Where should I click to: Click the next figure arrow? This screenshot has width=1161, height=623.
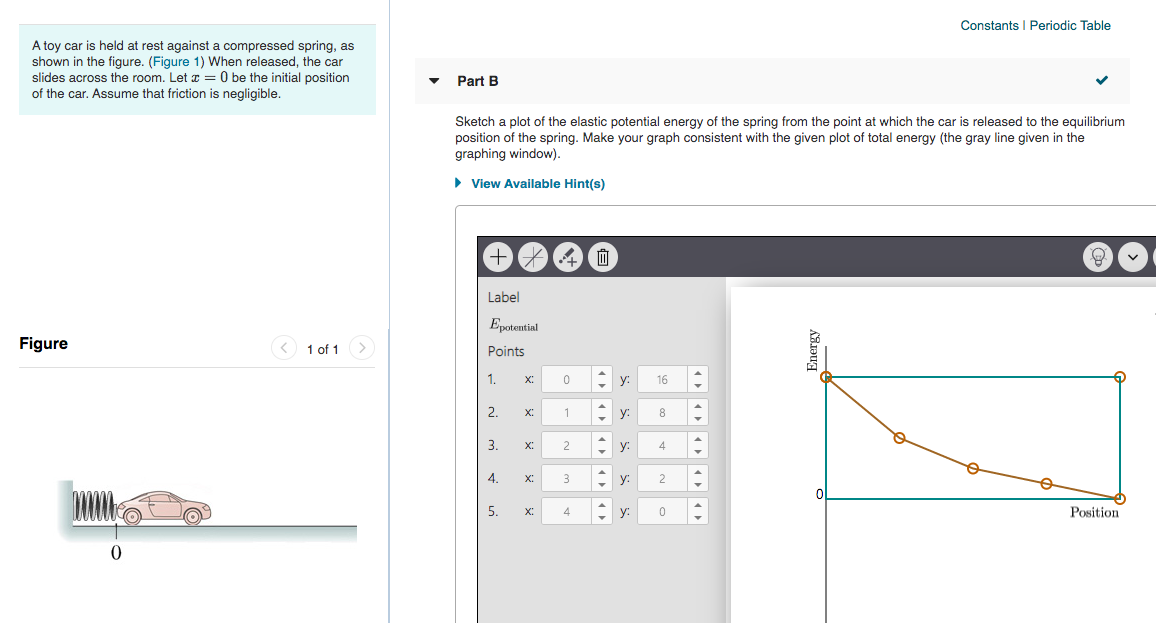pyautogui.click(x=361, y=348)
